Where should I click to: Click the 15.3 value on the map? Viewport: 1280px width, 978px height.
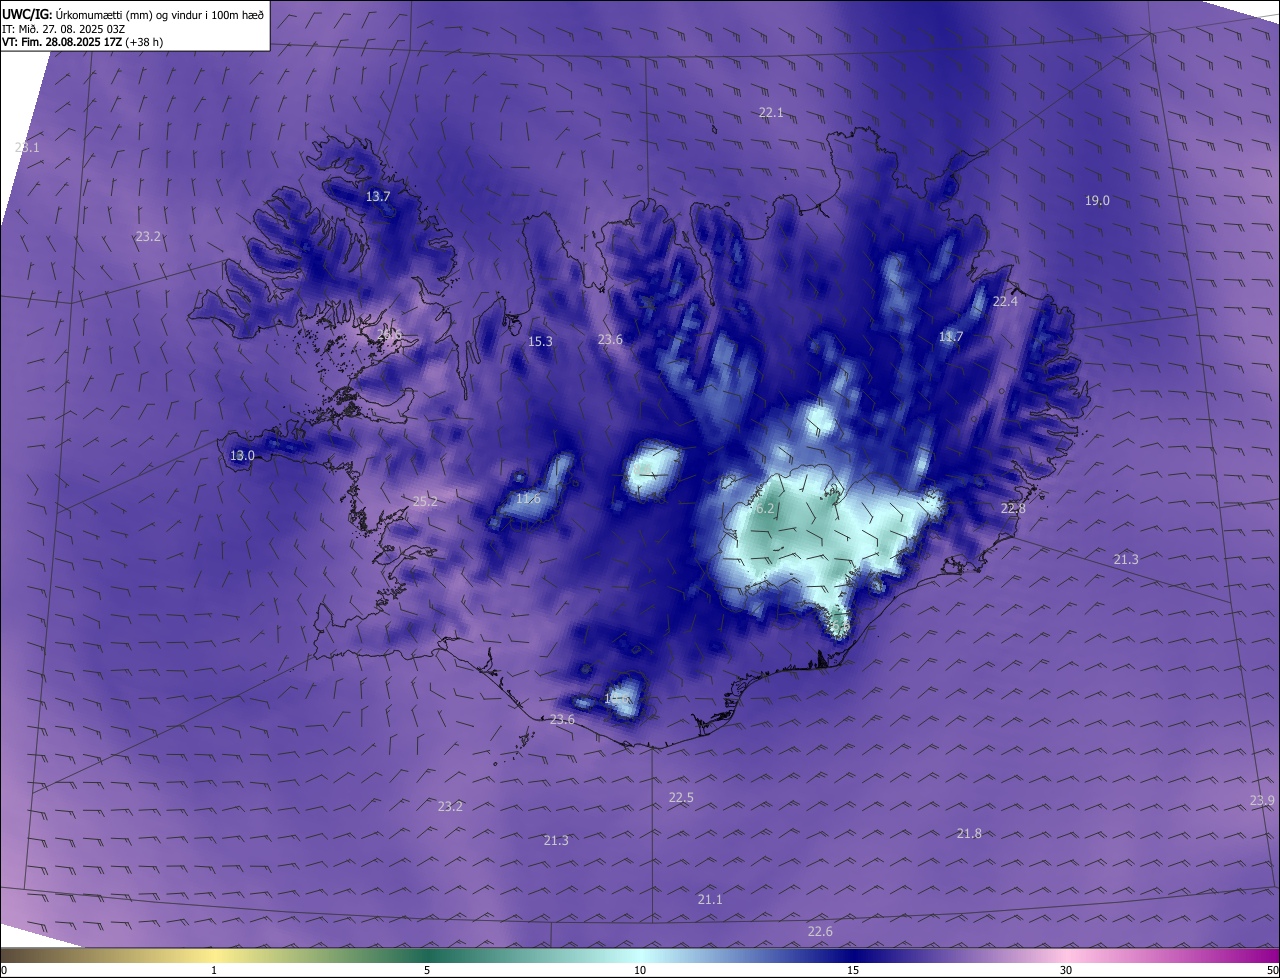540,342
